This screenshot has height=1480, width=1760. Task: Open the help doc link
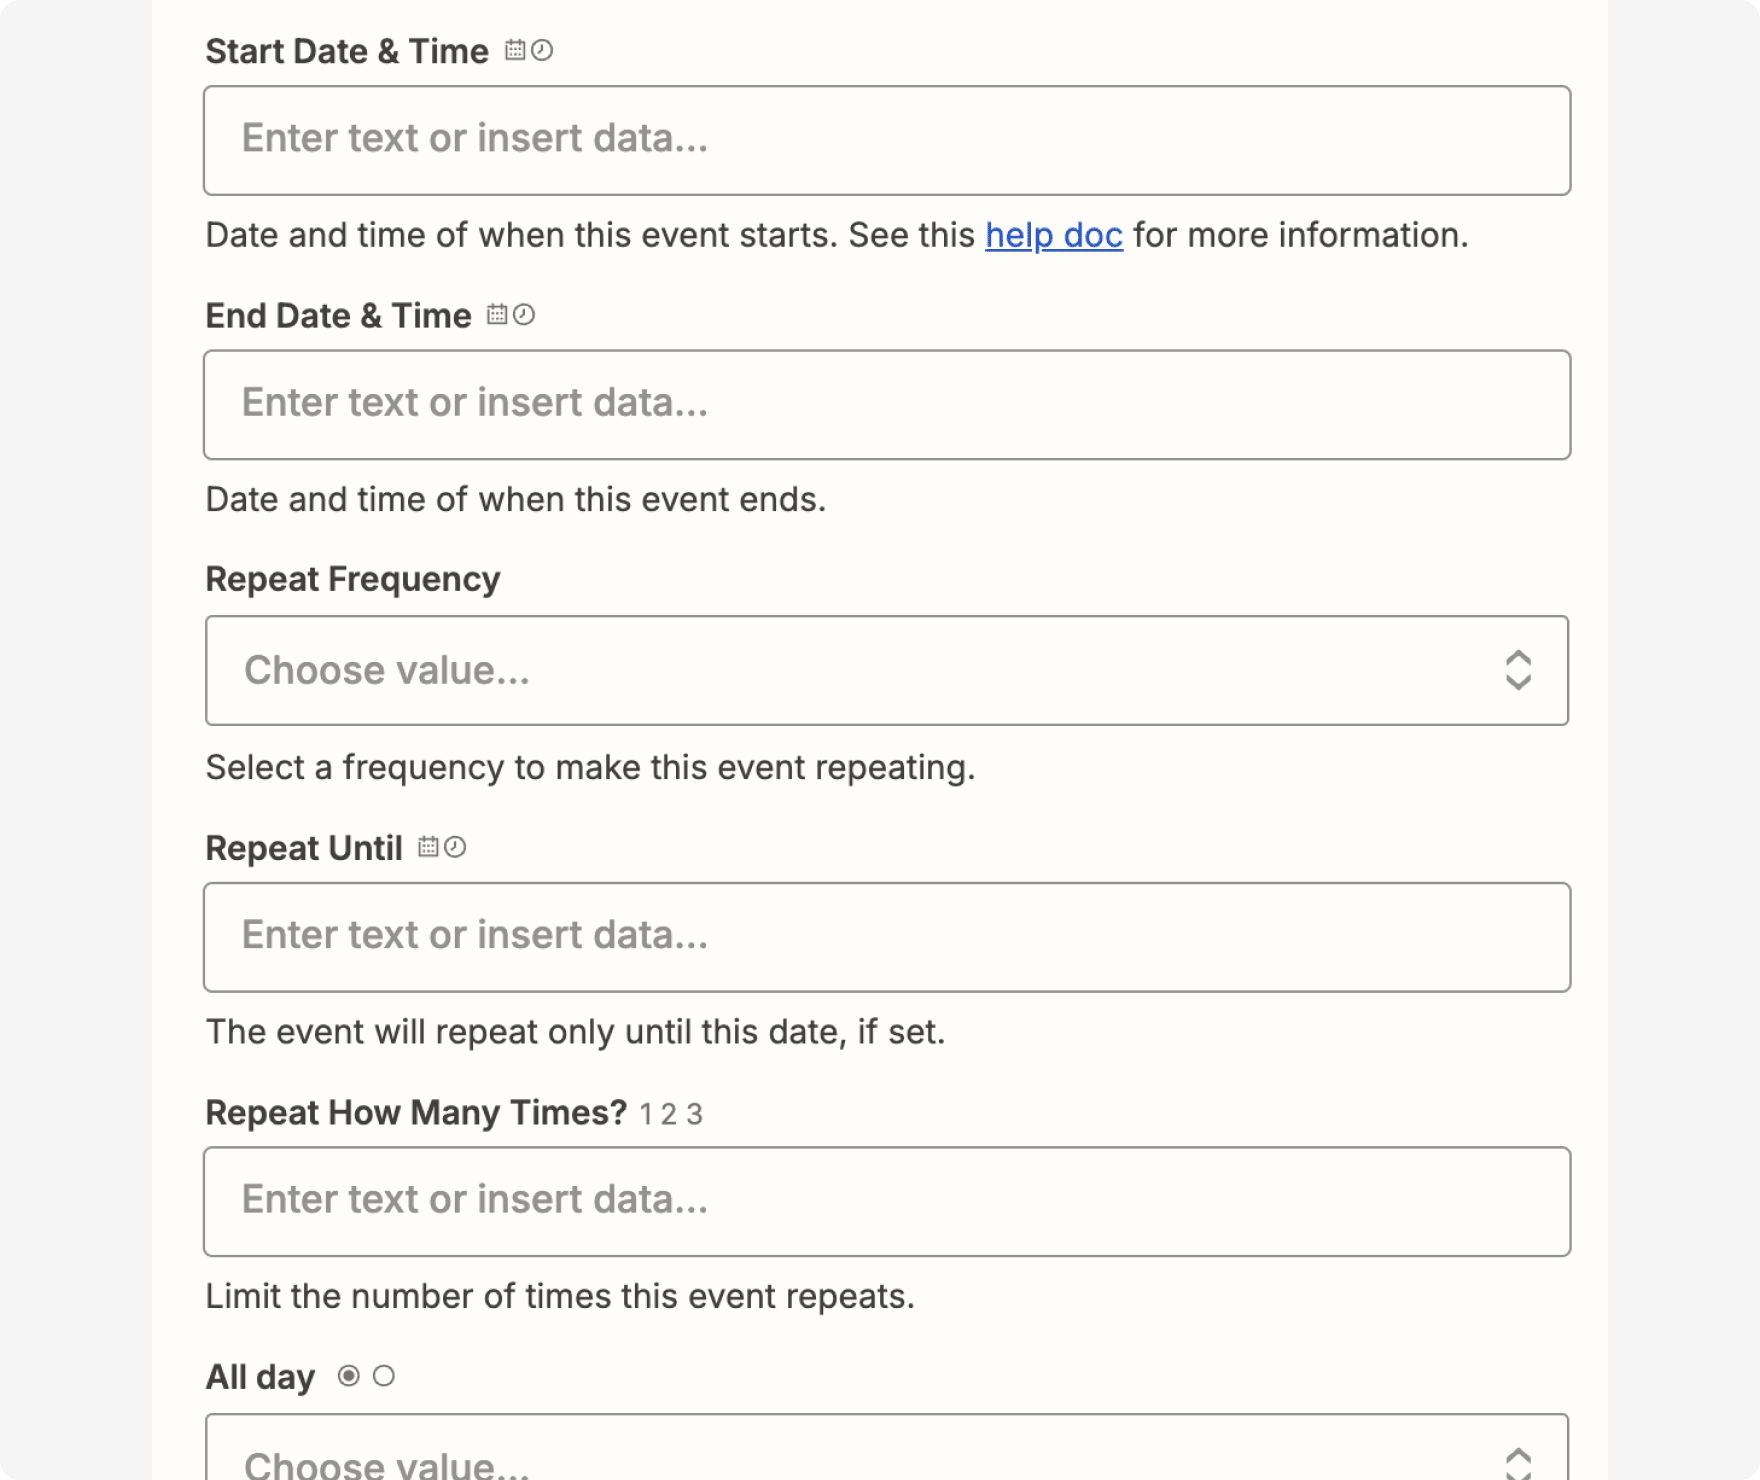coord(1053,235)
